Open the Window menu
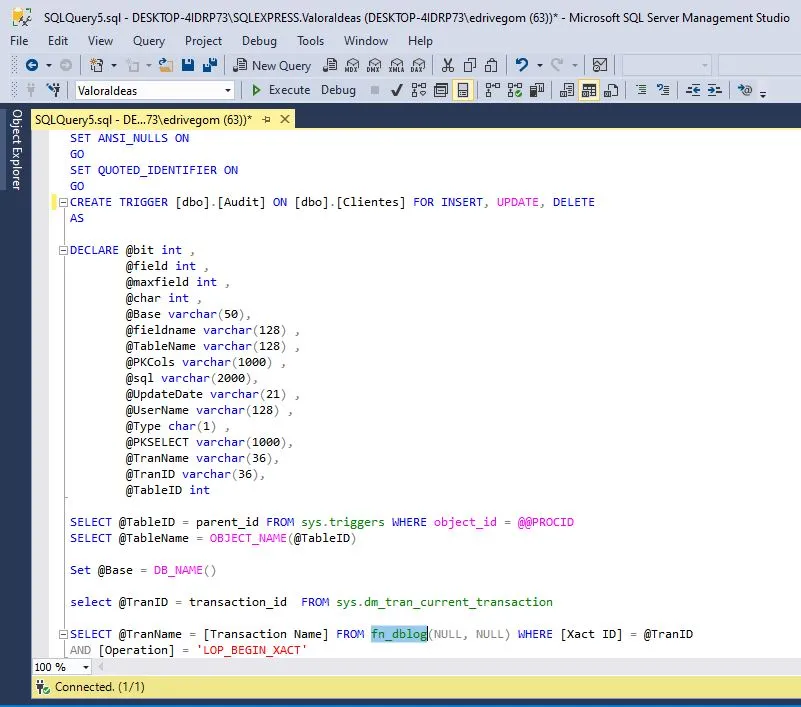 click(x=366, y=41)
